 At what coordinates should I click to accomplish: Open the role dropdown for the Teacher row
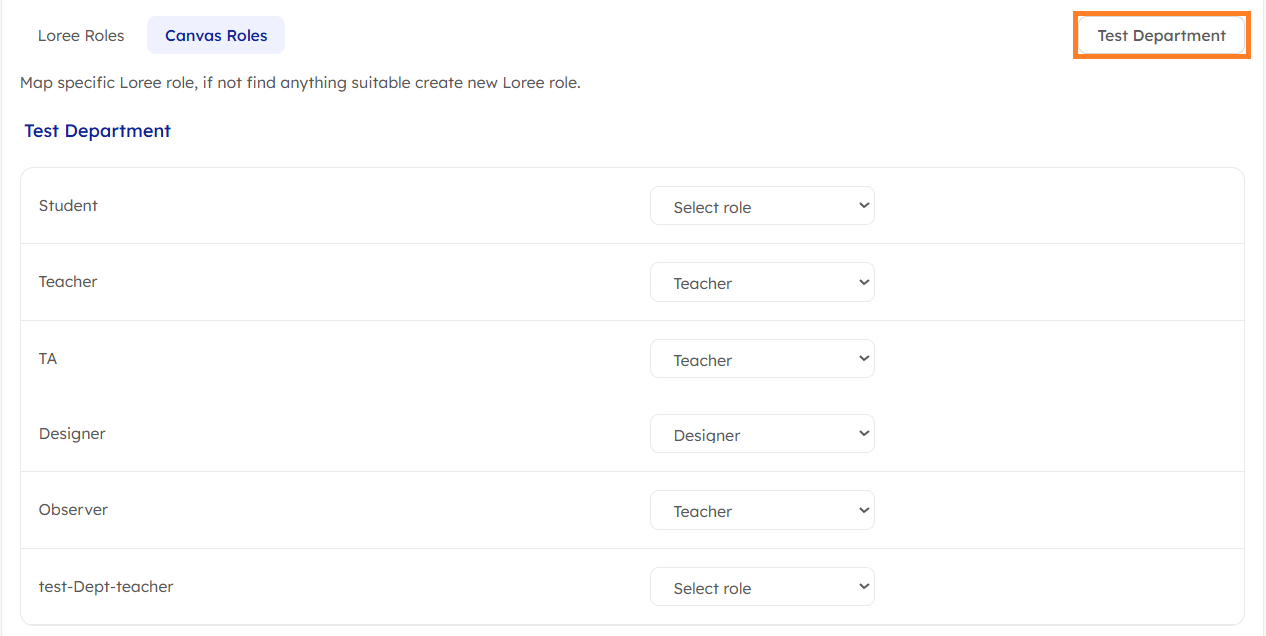click(761, 283)
